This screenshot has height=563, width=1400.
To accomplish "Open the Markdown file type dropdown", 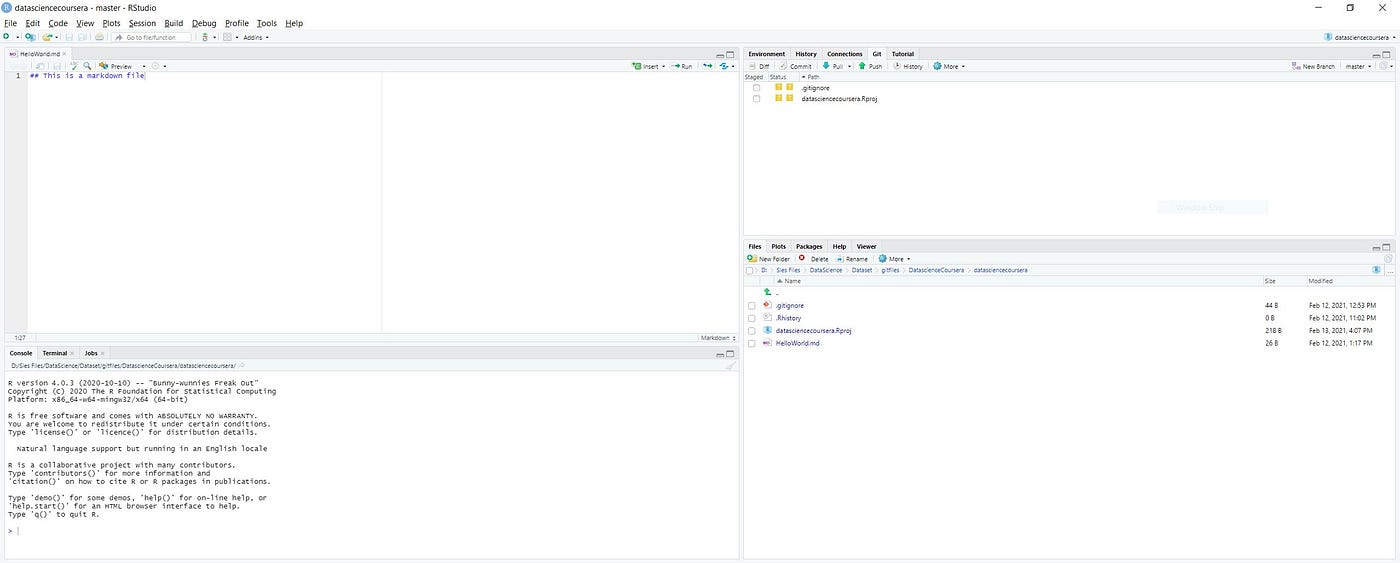I will coord(718,338).
